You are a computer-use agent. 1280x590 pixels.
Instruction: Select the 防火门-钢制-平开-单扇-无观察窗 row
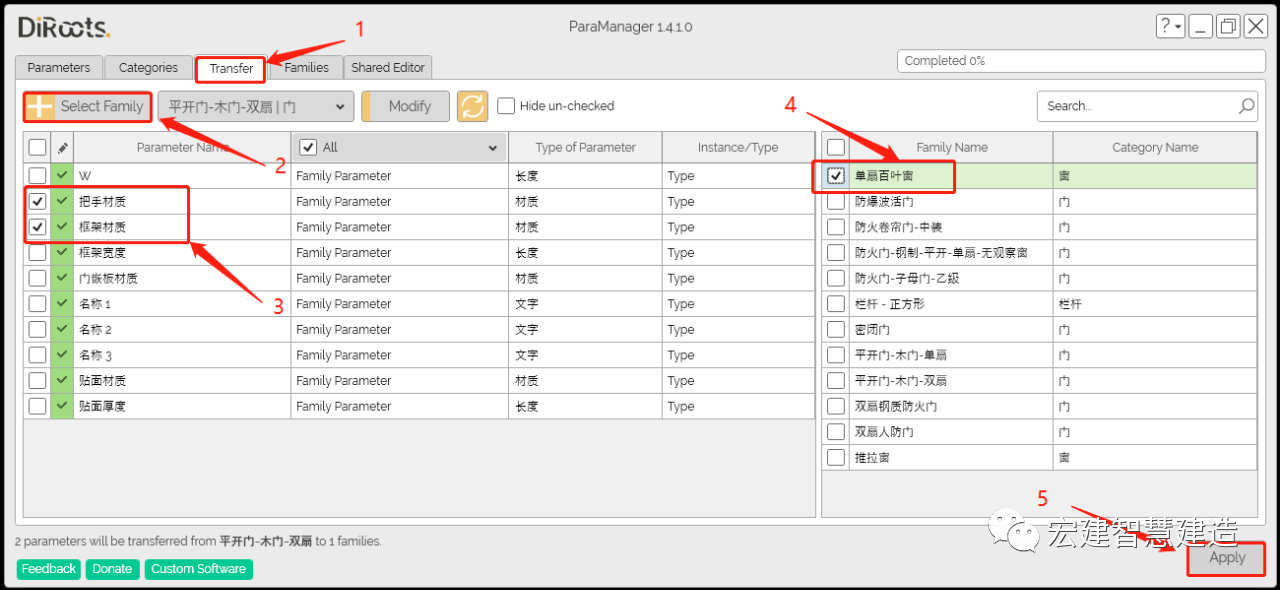click(x=1039, y=253)
